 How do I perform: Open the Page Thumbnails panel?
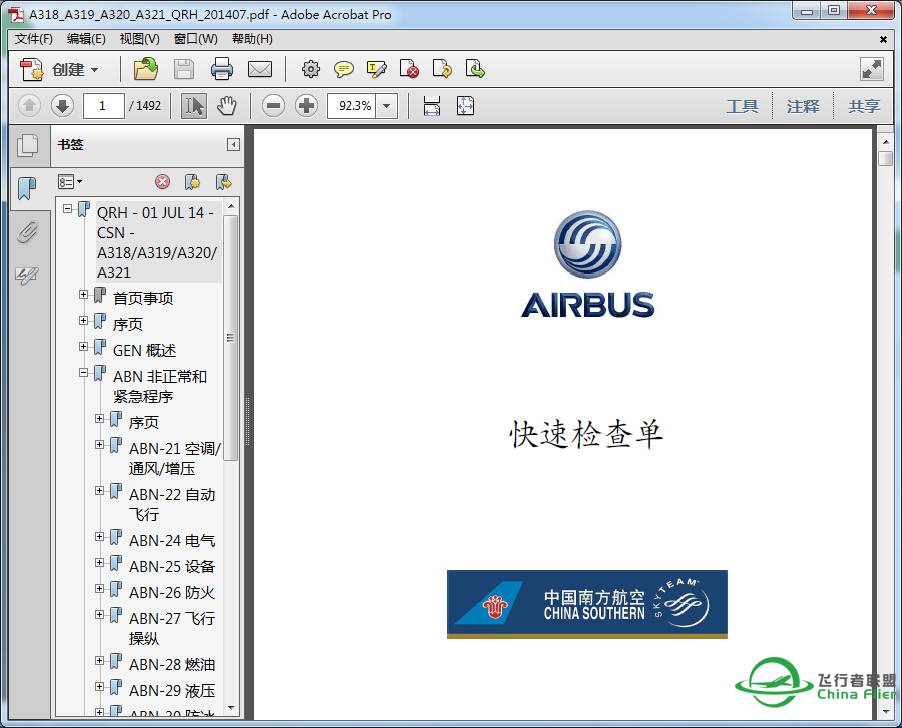tap(28, 145)
